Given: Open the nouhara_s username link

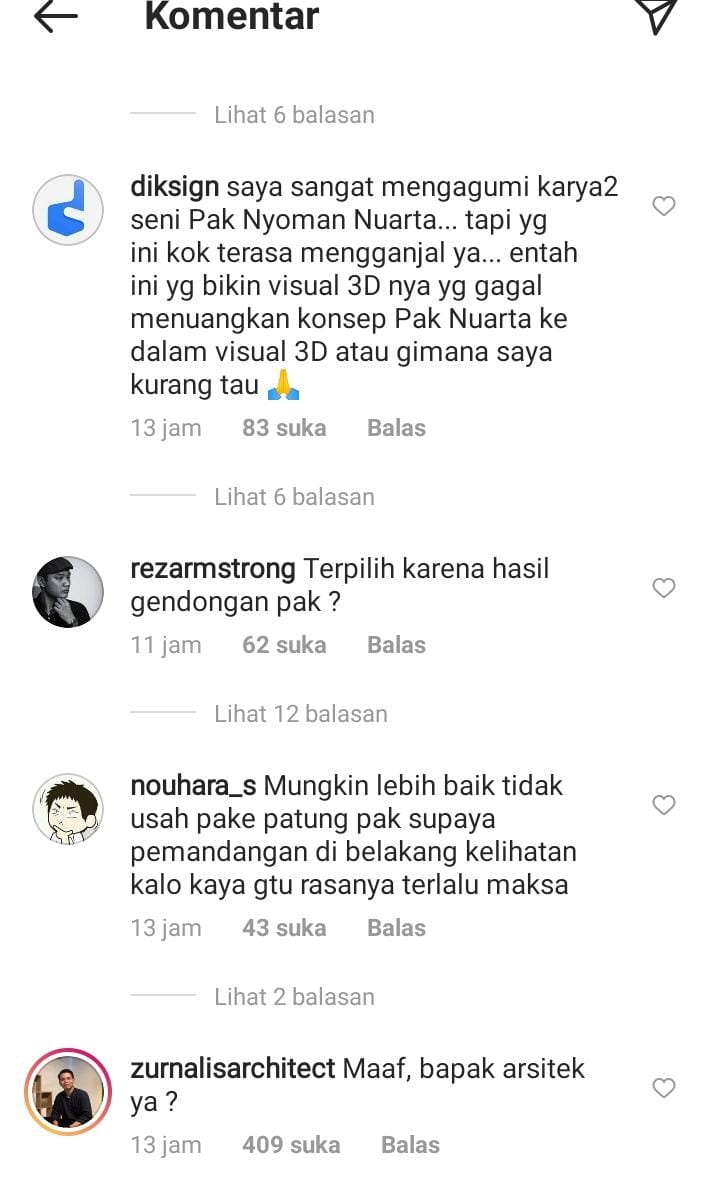Looking at the screenshot, I should 193,785.
